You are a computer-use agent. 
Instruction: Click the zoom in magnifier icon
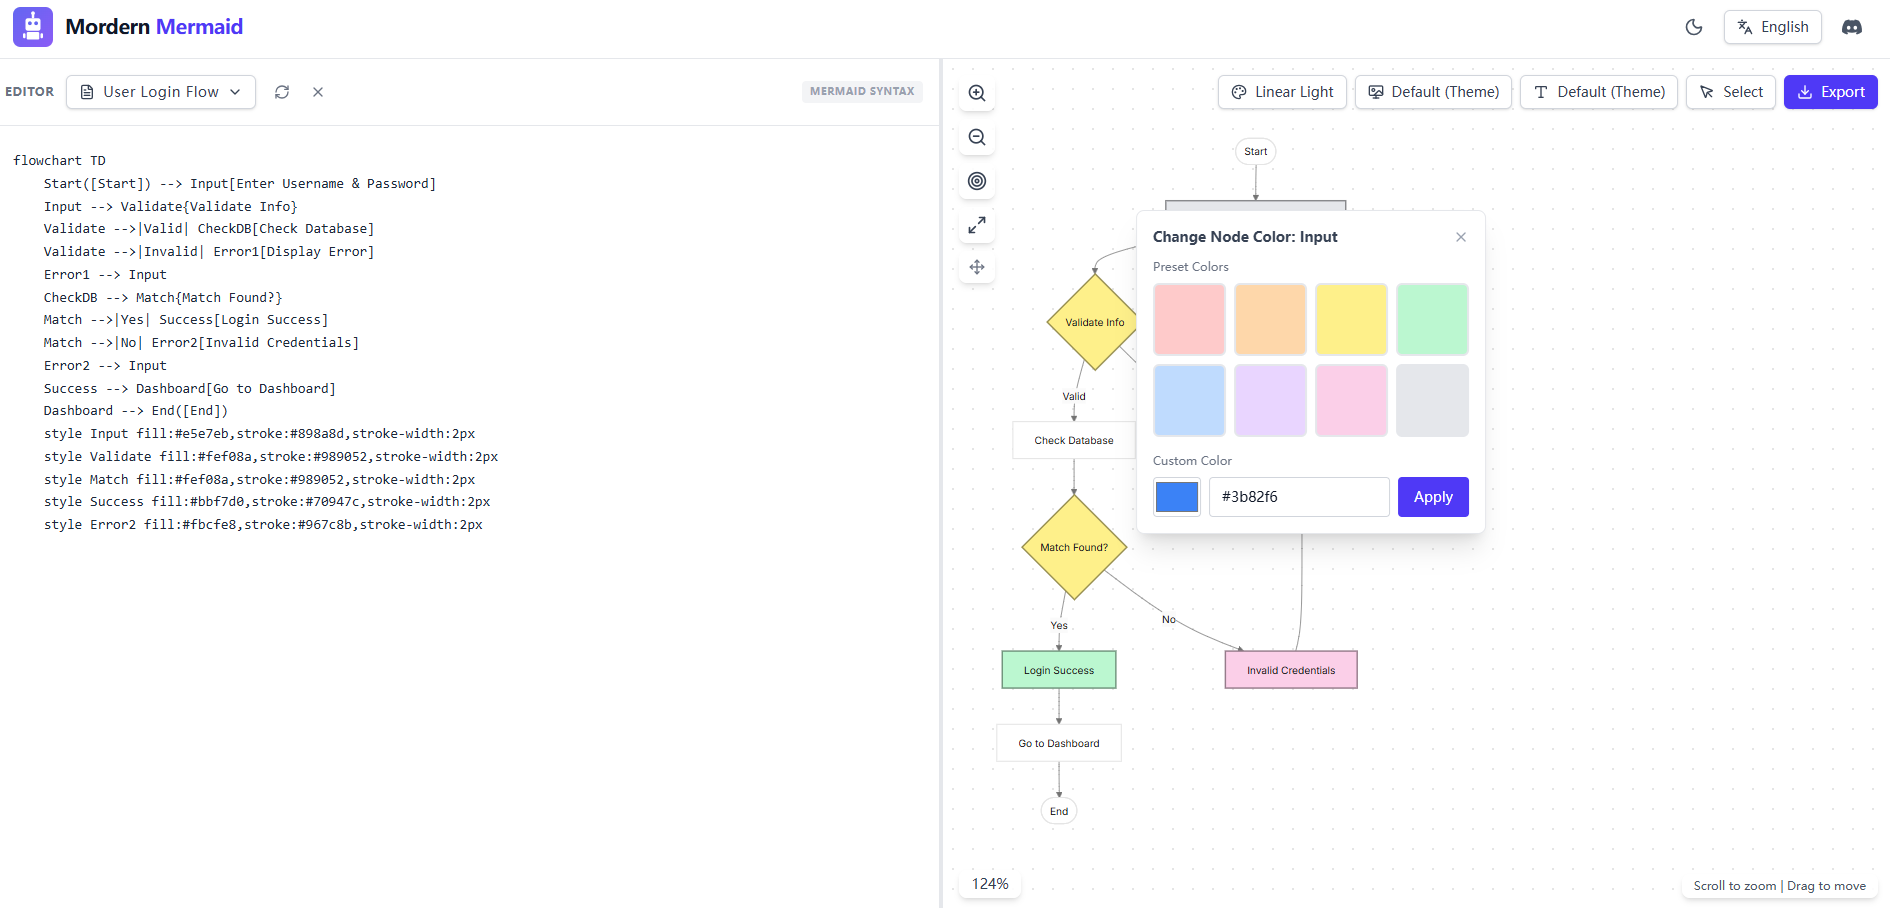tap(977, 93)
